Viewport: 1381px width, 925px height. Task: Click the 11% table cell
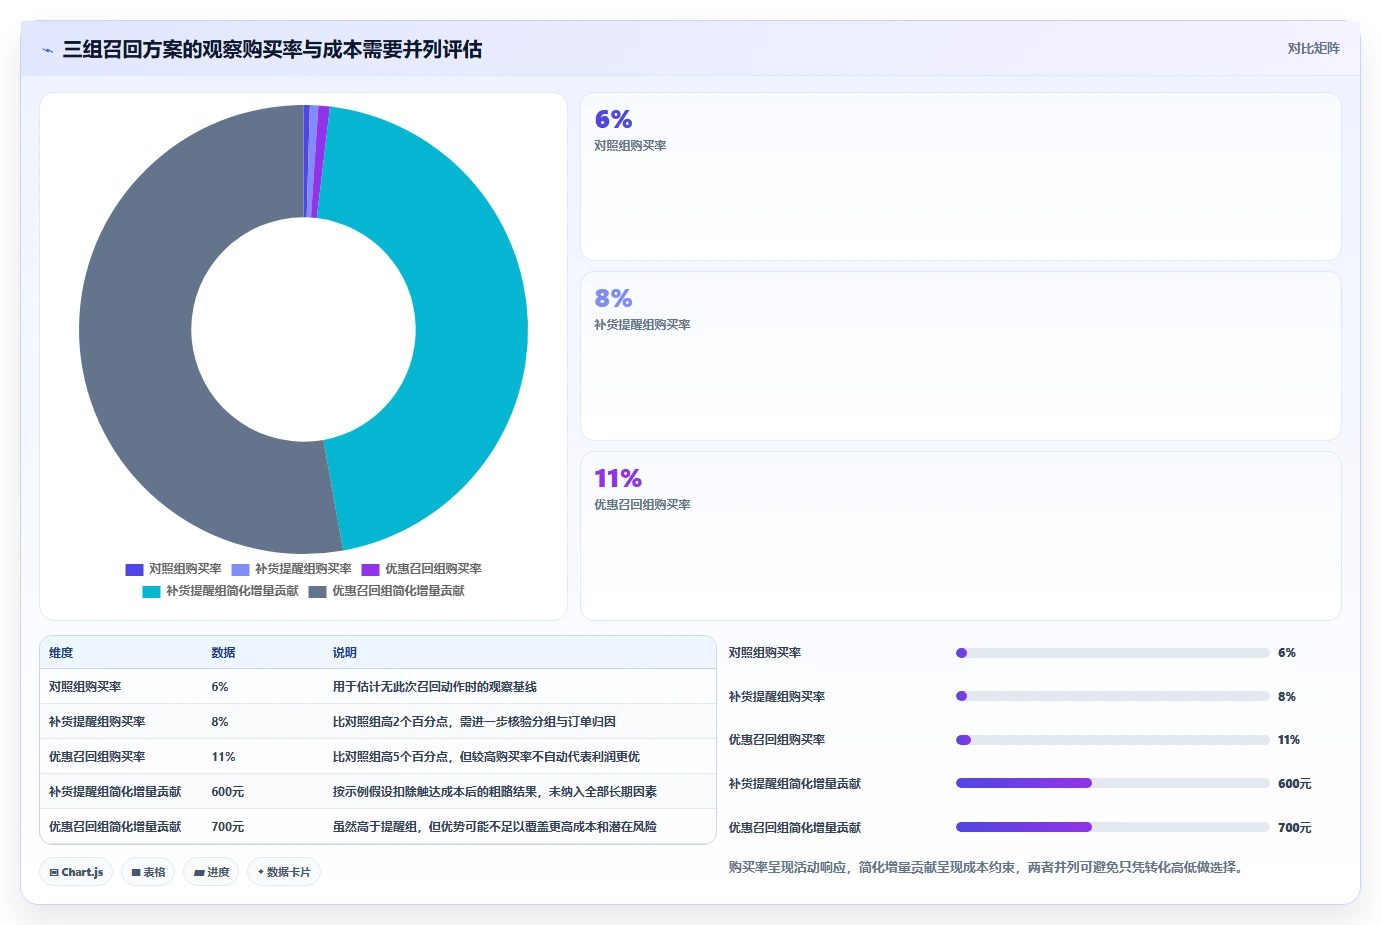223,757
